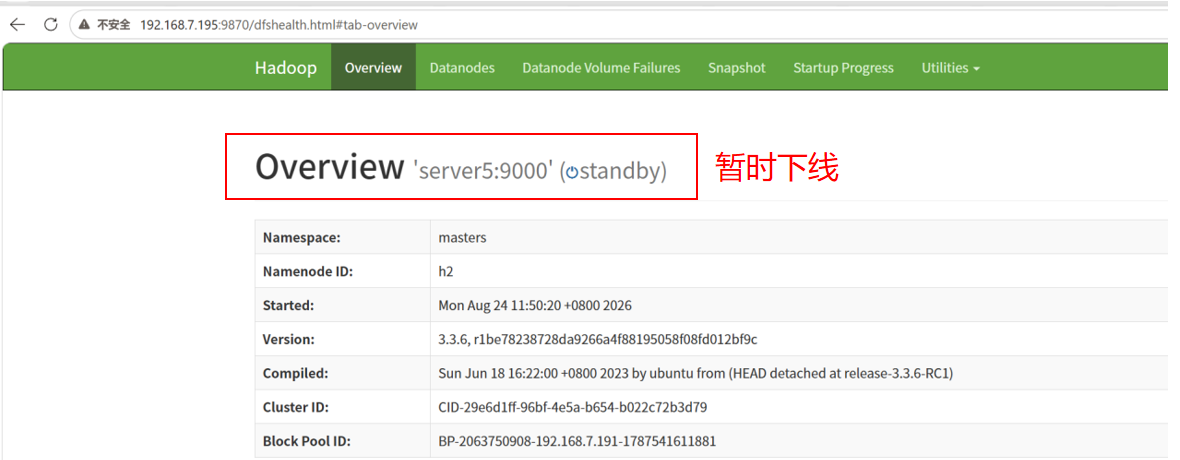Click the Version label cell

(342, 340)
